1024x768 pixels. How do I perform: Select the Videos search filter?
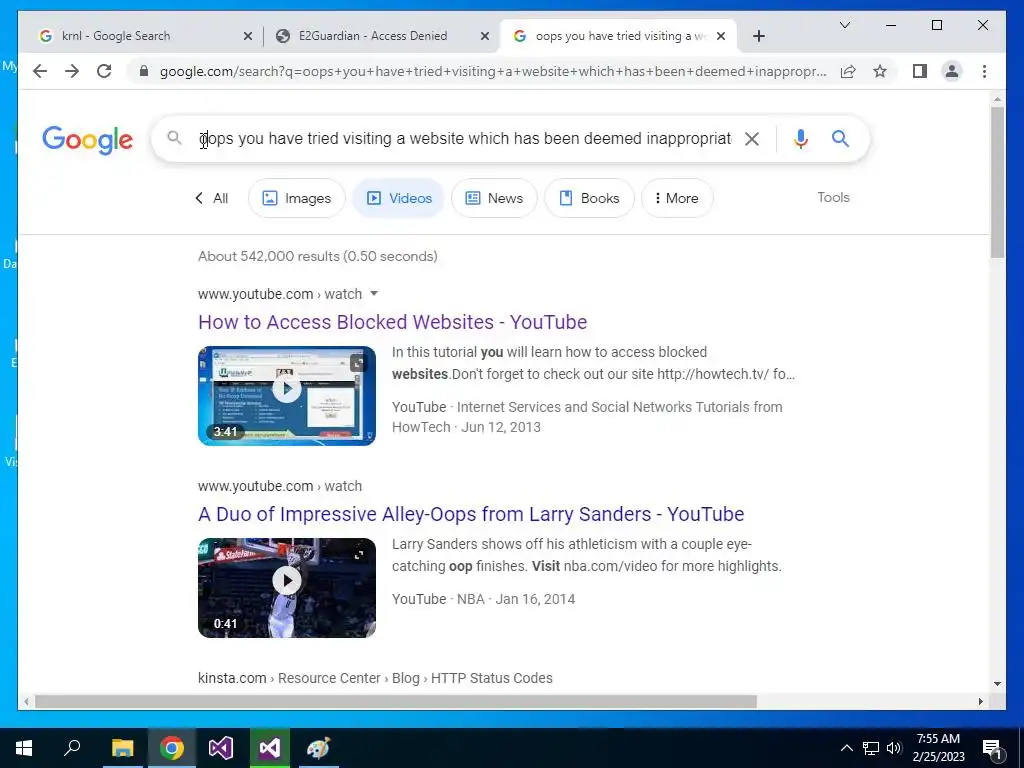coord(398,198)
